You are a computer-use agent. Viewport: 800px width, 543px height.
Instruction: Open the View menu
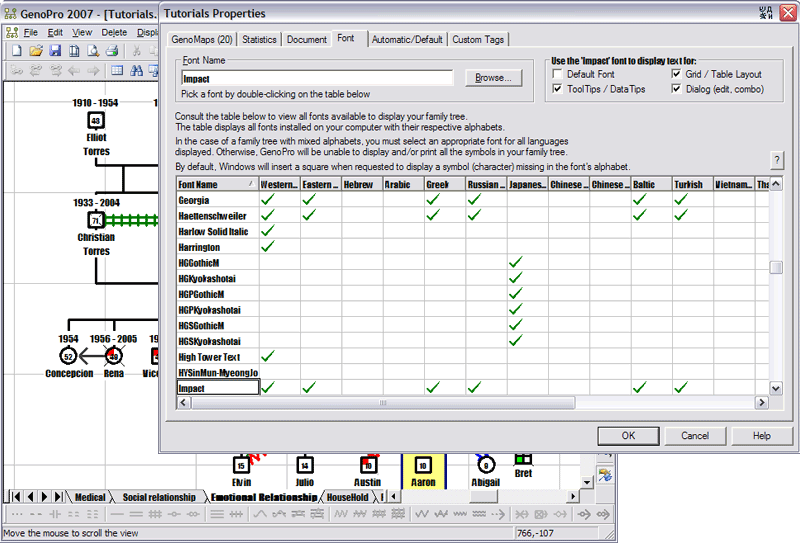point(82,33)
